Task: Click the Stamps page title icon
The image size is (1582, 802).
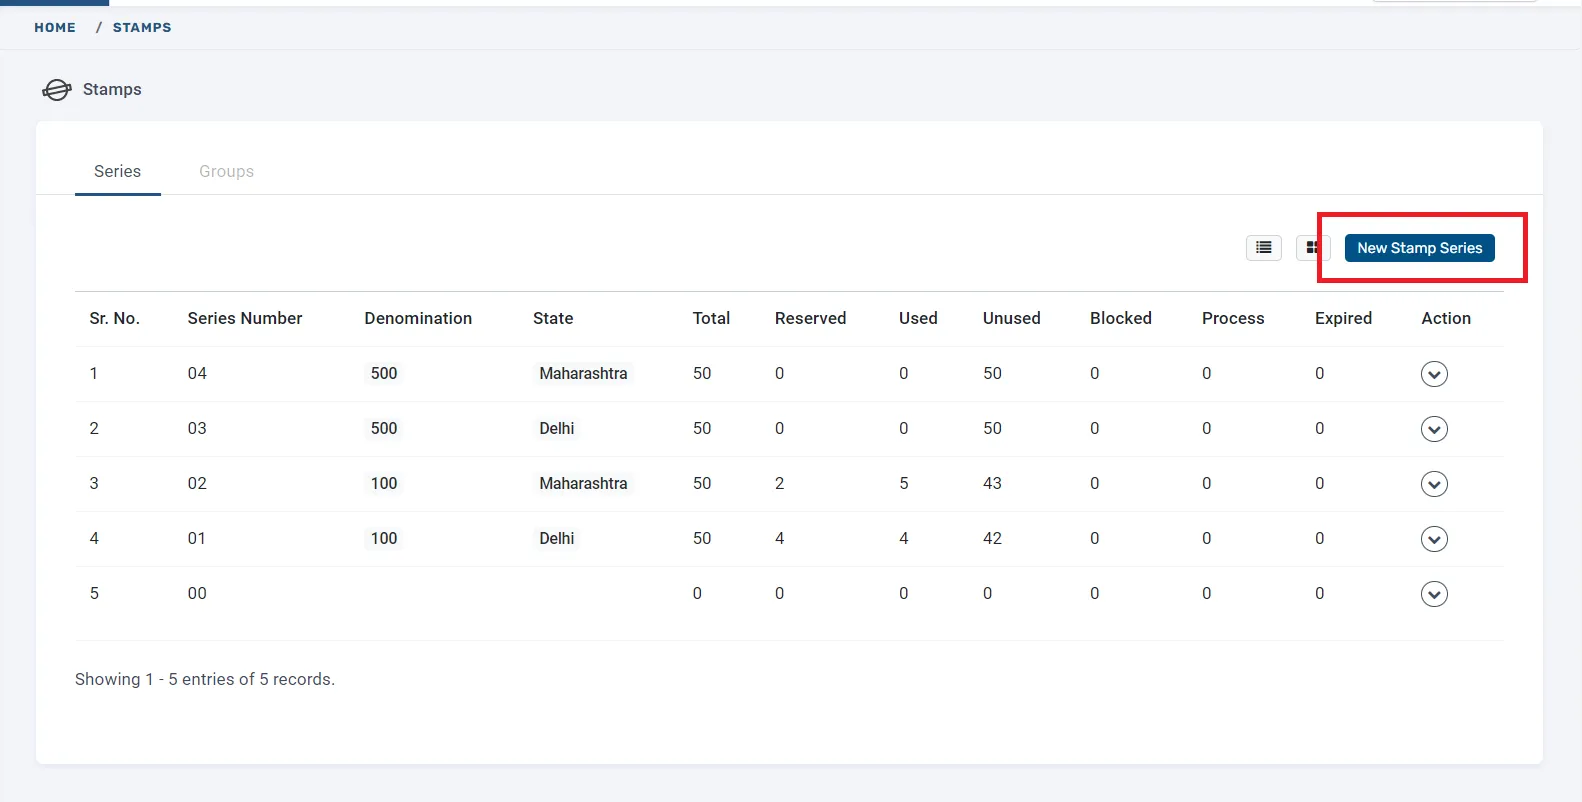Action: (57, 90)
